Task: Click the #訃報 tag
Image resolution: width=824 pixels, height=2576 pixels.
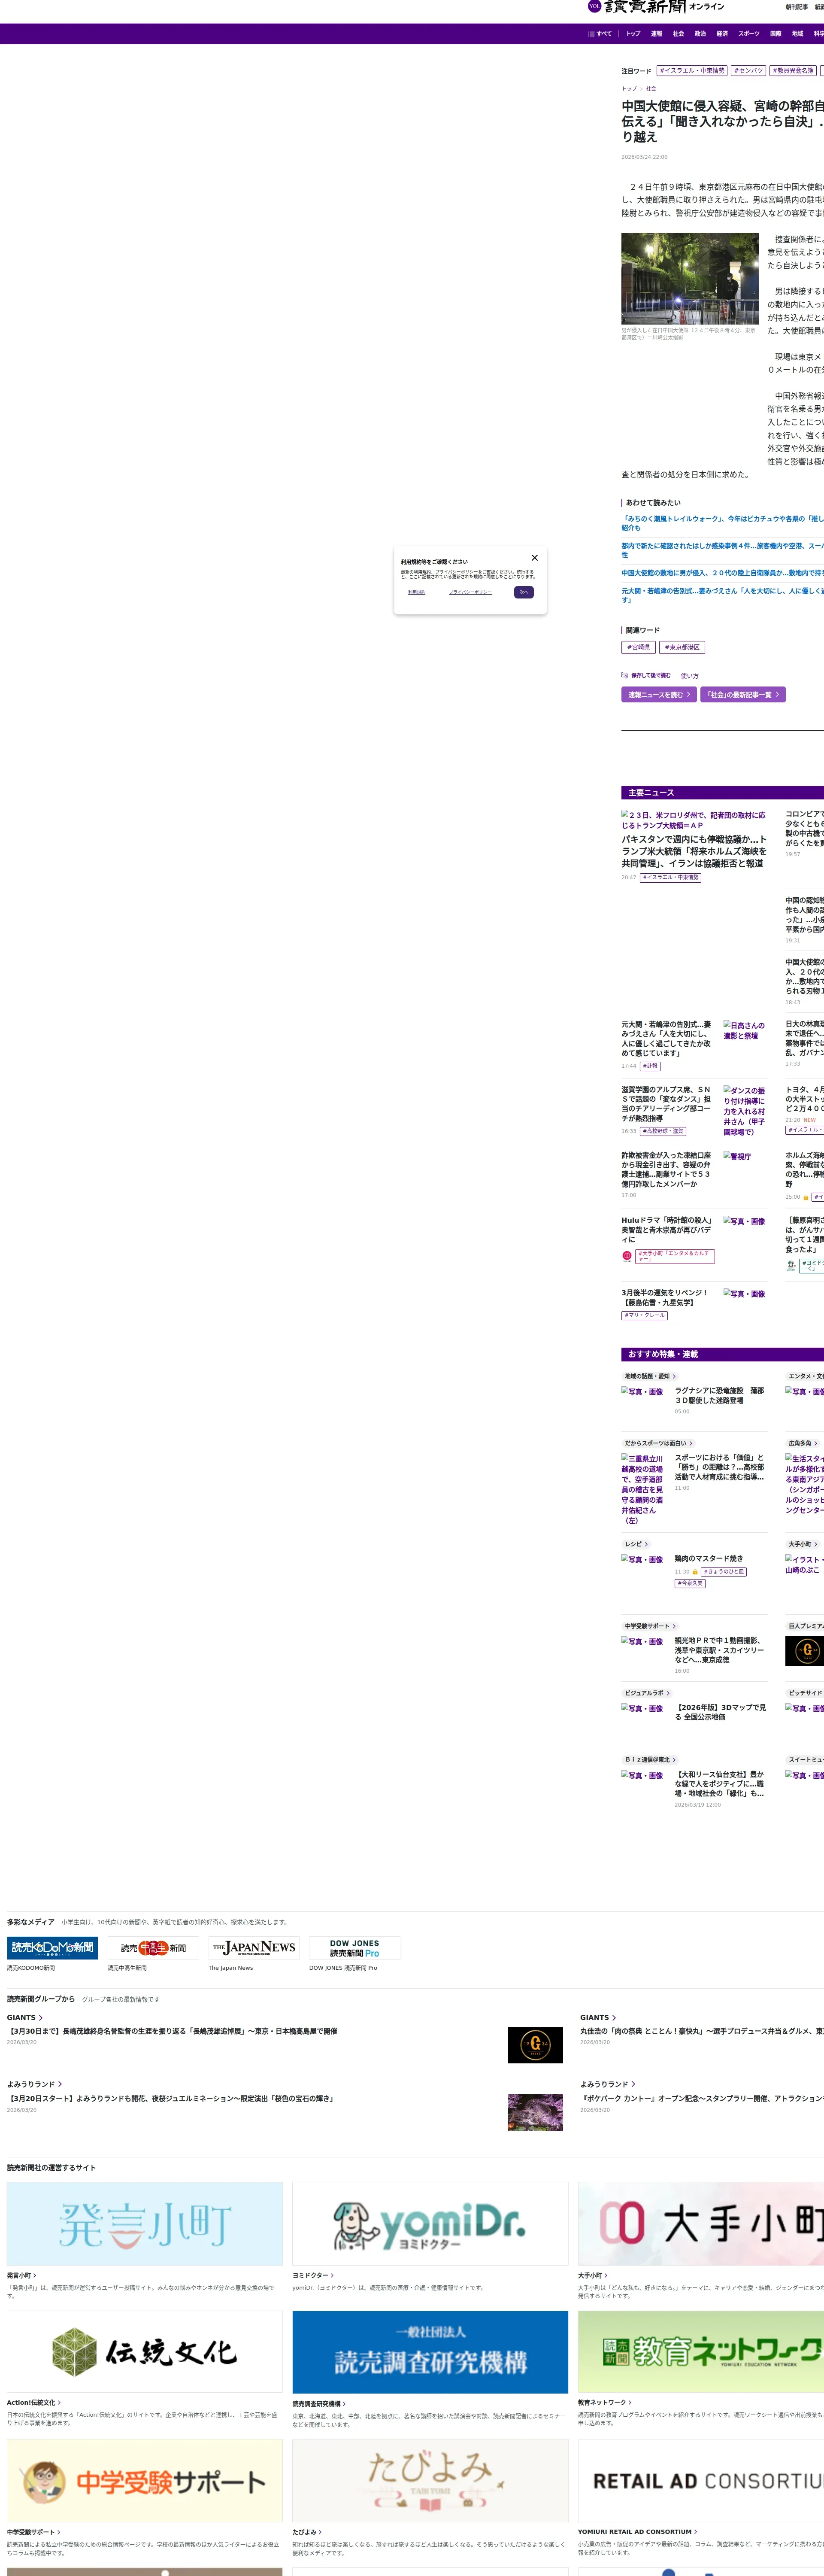Action: tap(650, 1066)
